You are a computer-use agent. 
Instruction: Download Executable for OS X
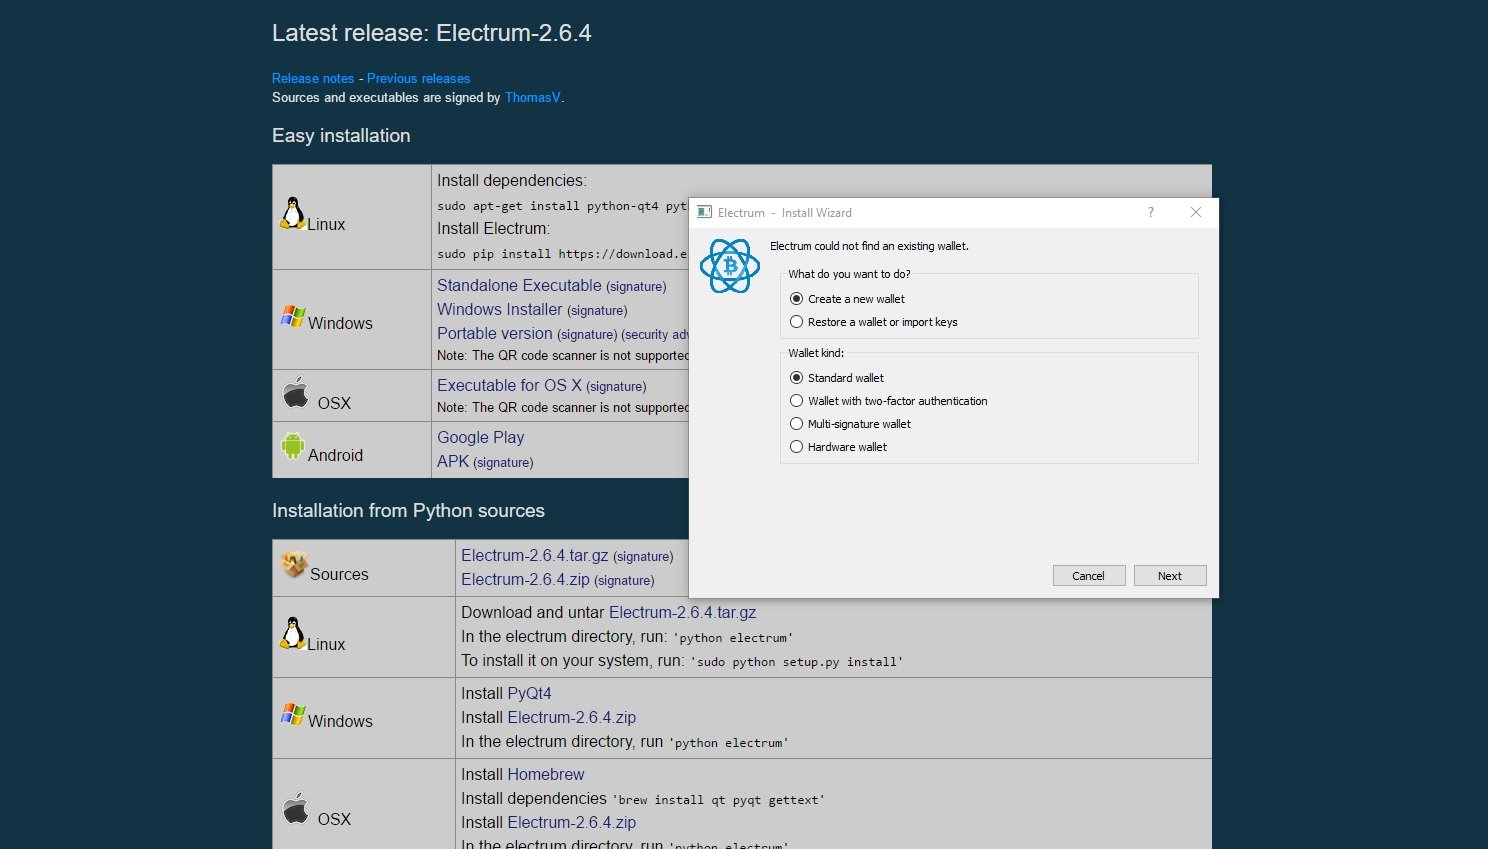click(x=509, y=385)
